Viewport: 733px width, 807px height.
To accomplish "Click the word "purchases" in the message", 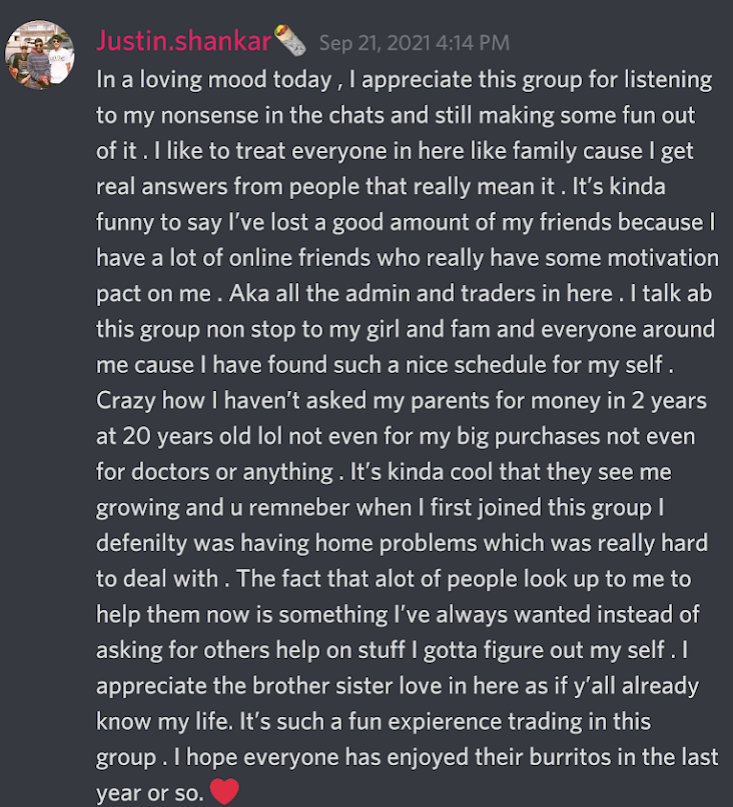I will point(547,436).
